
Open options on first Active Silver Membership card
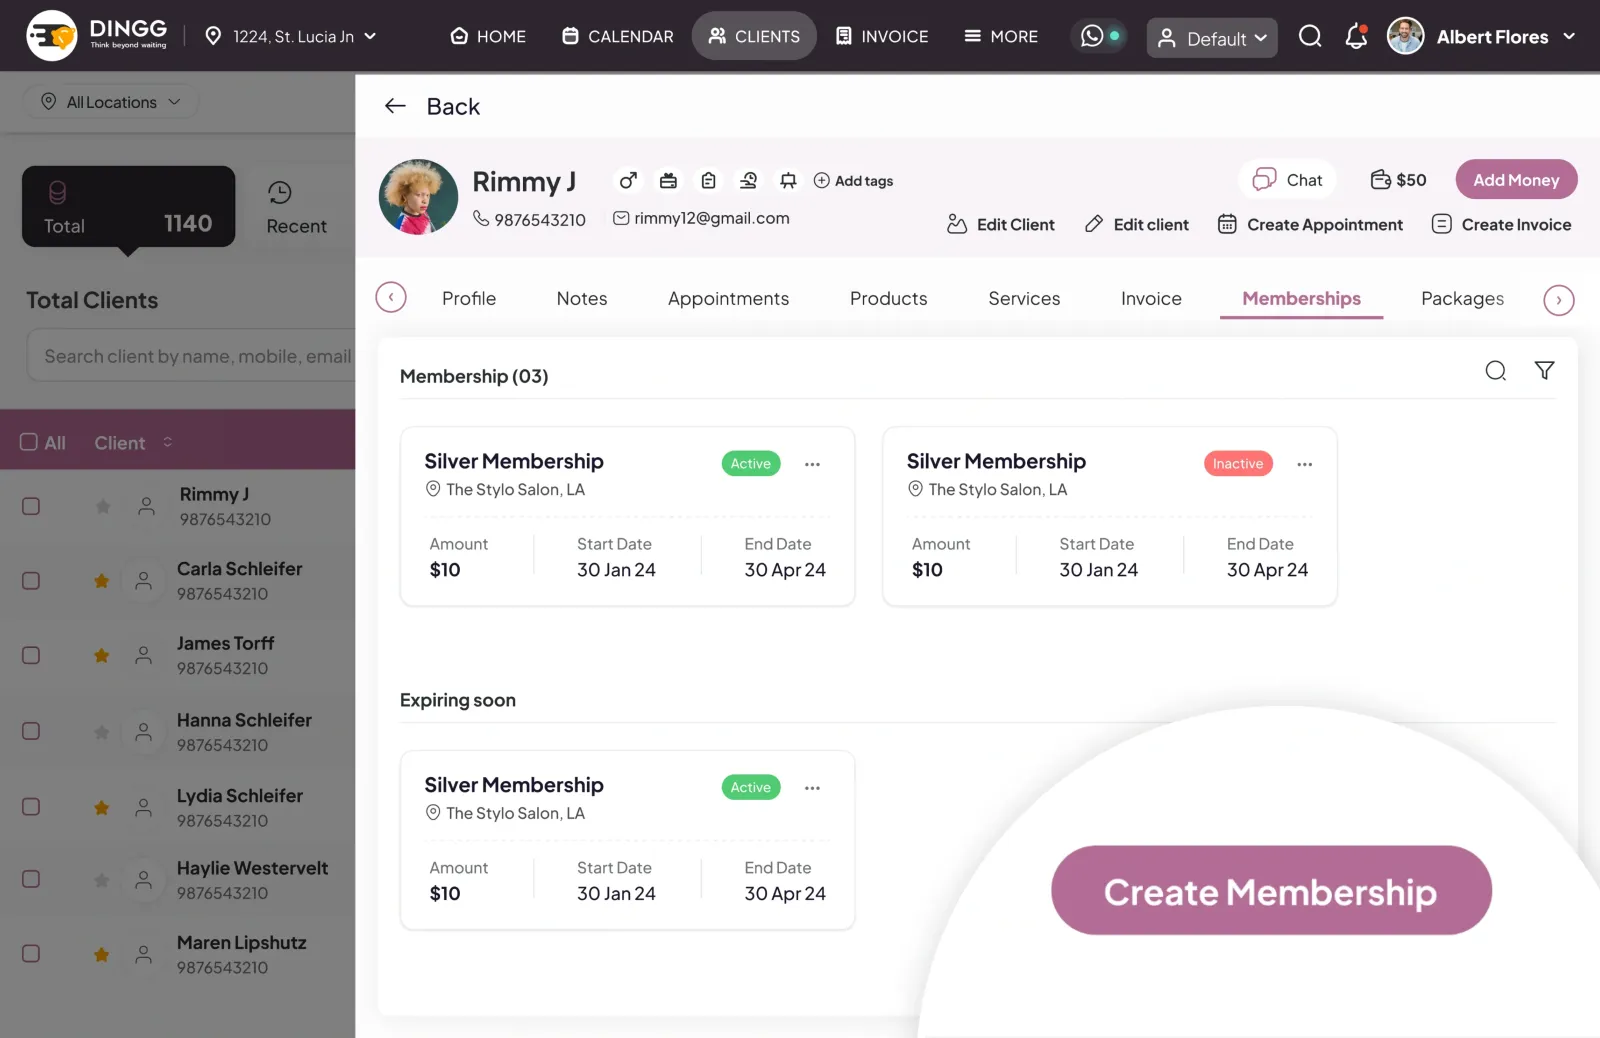812,464
